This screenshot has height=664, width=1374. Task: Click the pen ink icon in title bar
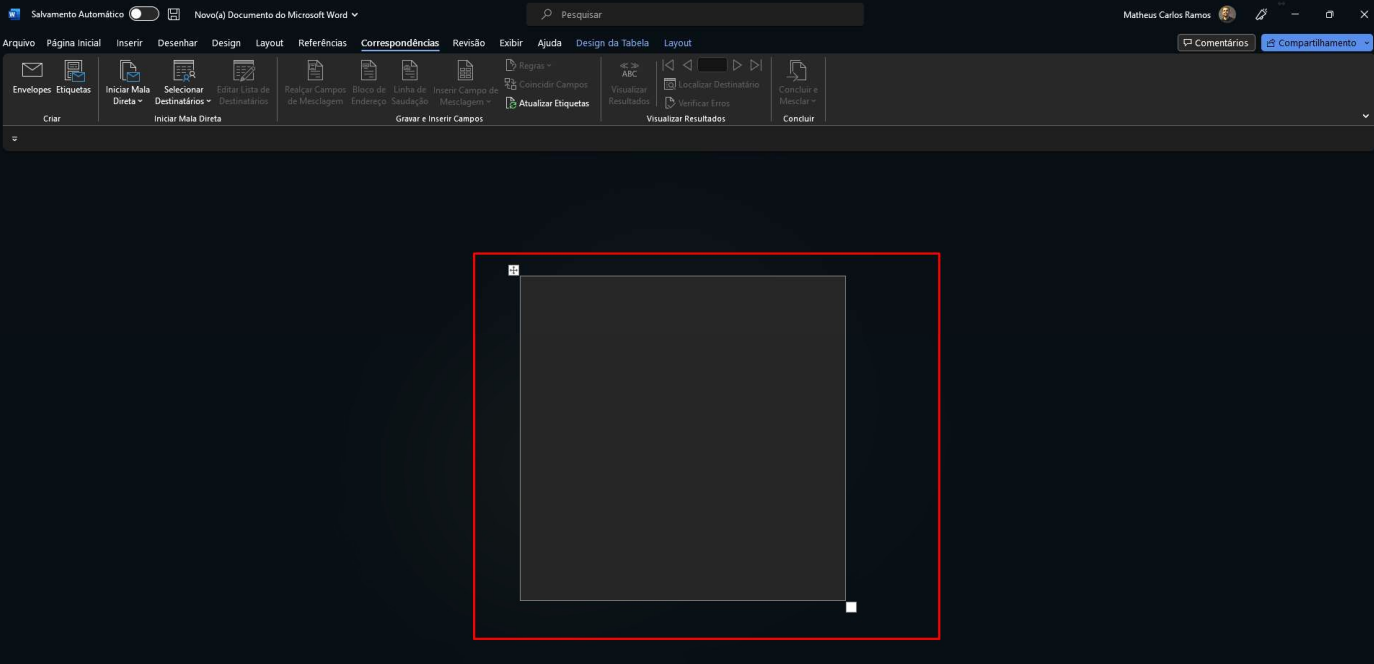(x=1262, y=15)
